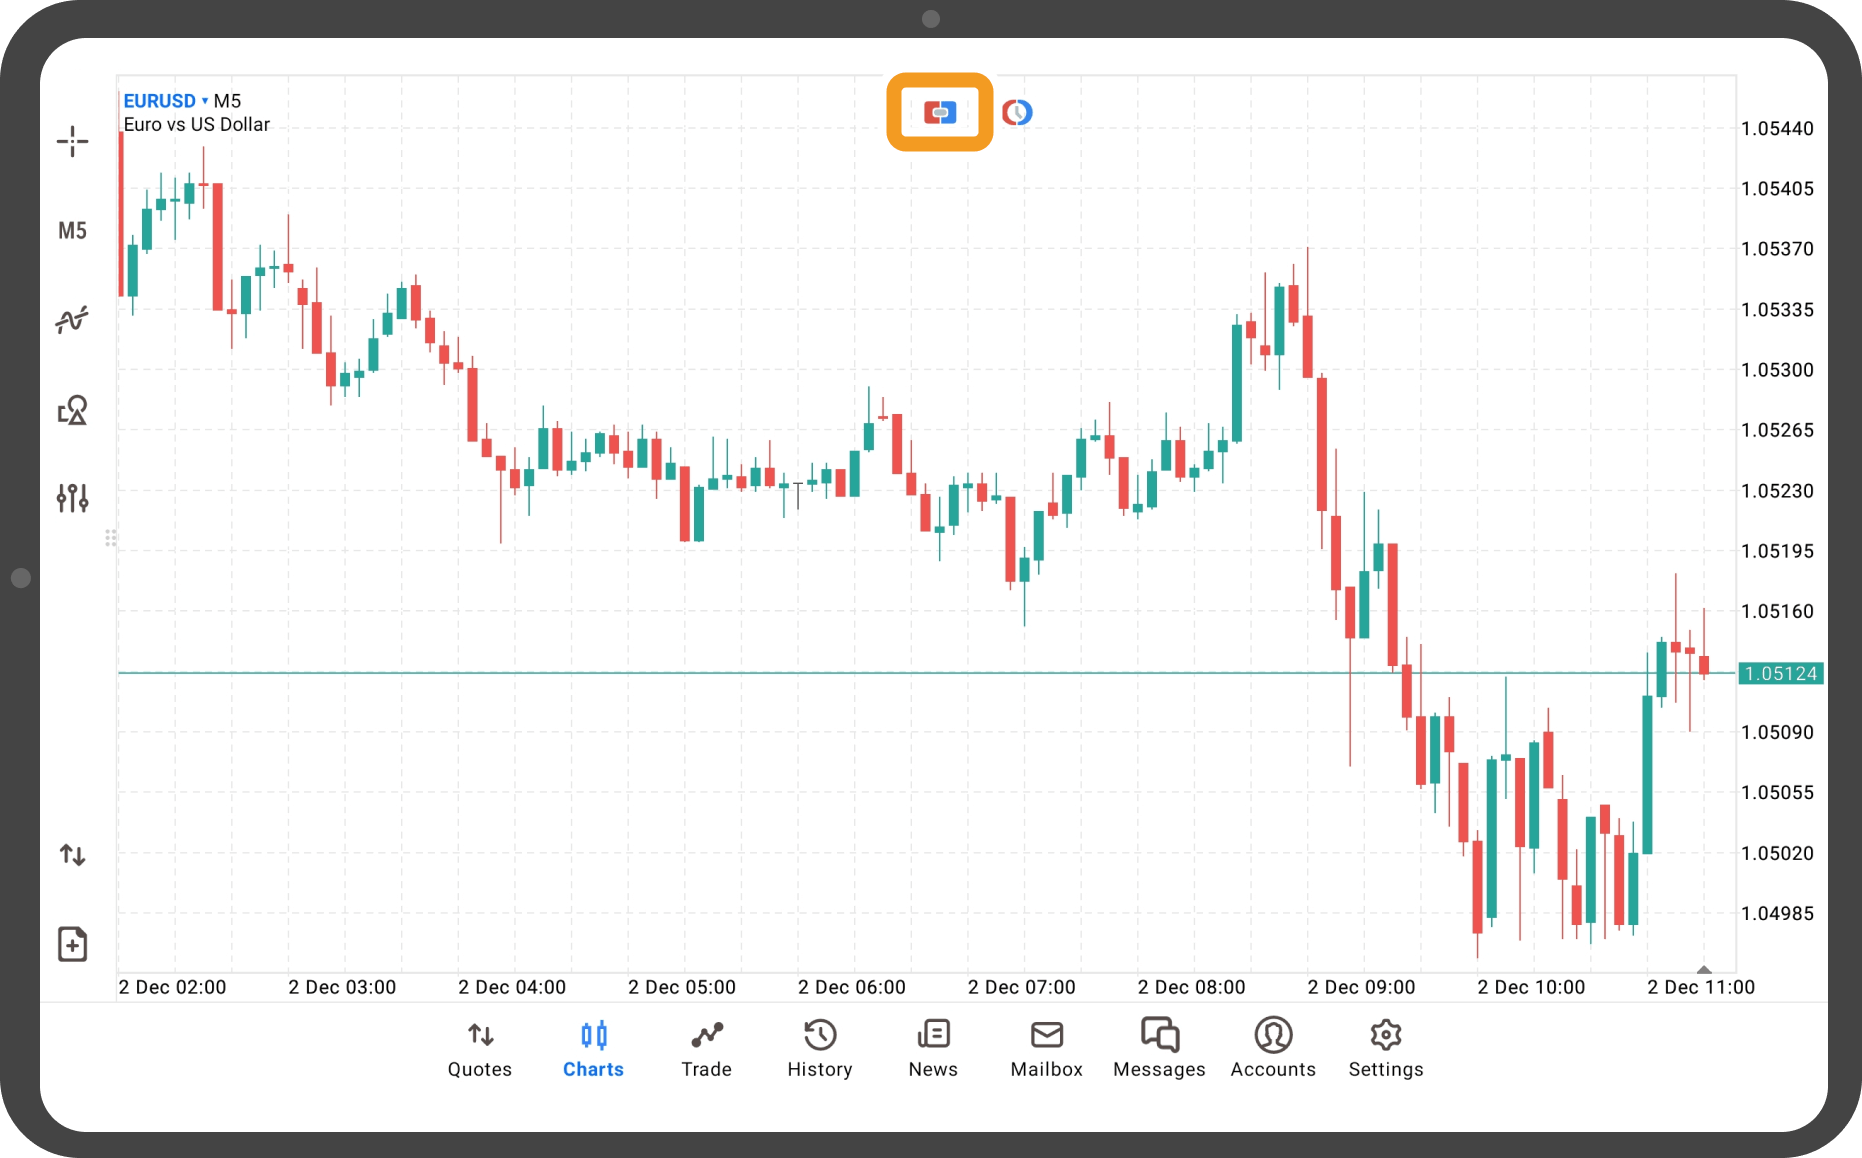Open the News tab
The width and height of the screenshot is (1862, 1158).
(x=933, y=1049)
